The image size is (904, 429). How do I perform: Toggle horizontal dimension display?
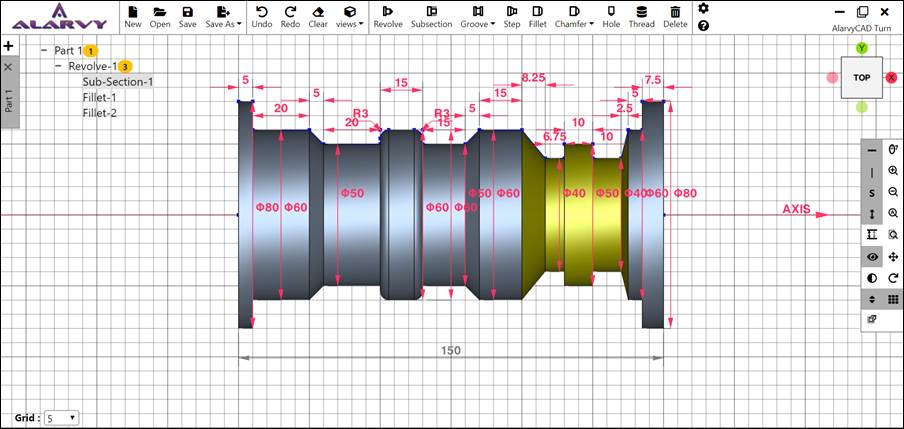click(x=872, y=150)
